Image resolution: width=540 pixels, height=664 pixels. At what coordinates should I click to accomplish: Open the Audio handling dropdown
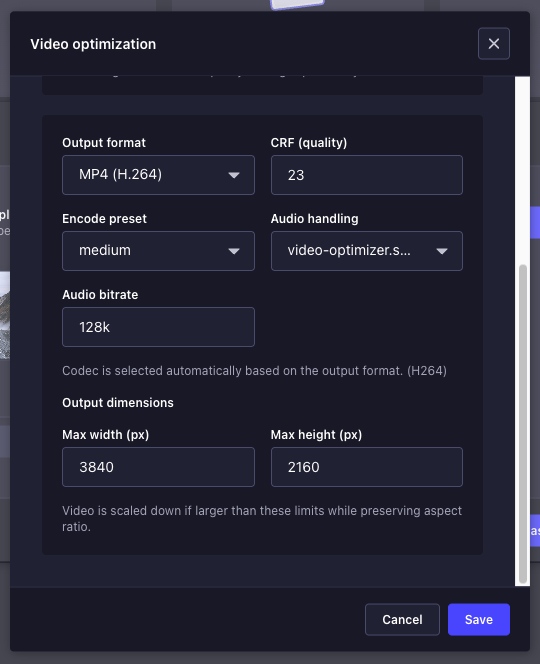(367, 251)
